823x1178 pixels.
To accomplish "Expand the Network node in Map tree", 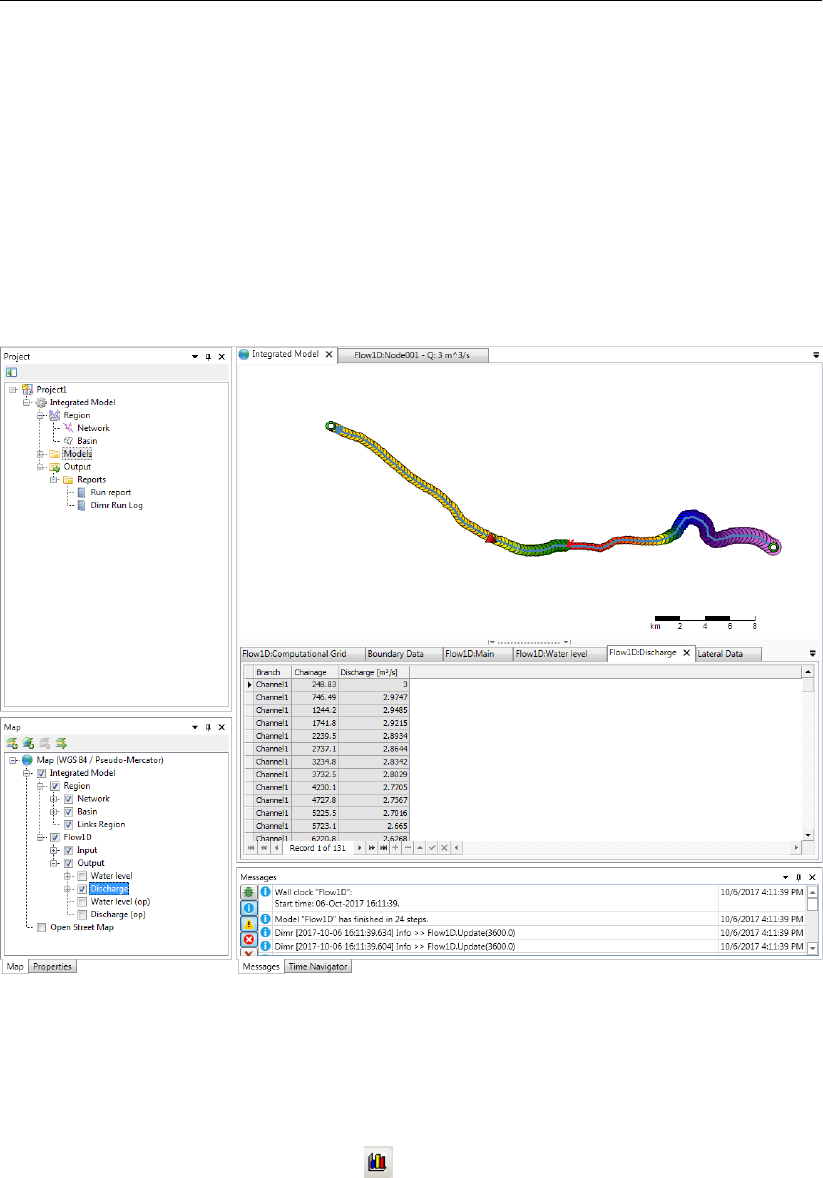I will (x=54, y=799).
